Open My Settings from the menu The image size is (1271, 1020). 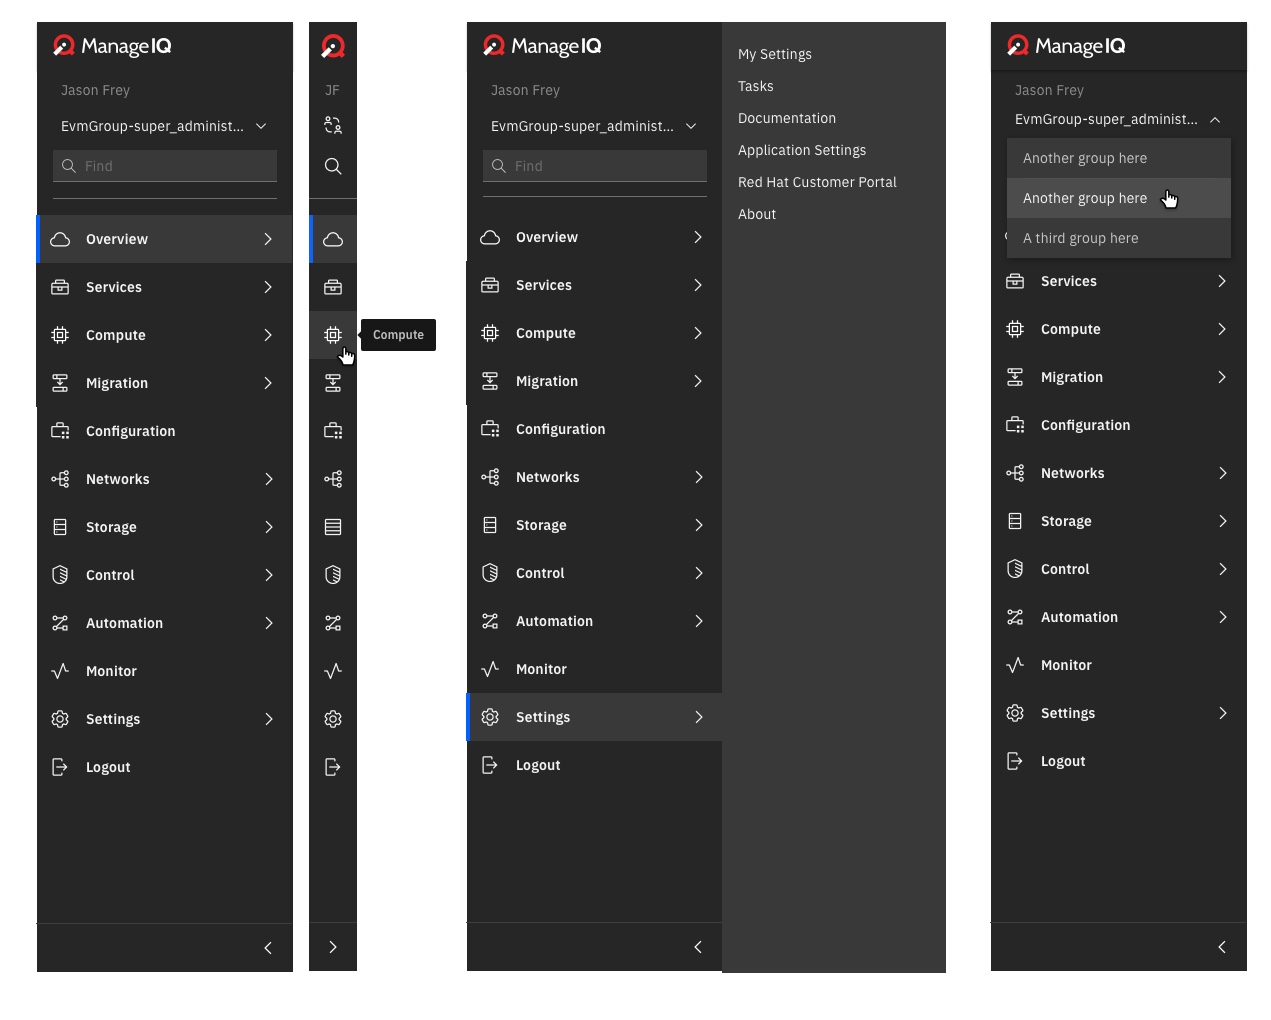(774, 54)
